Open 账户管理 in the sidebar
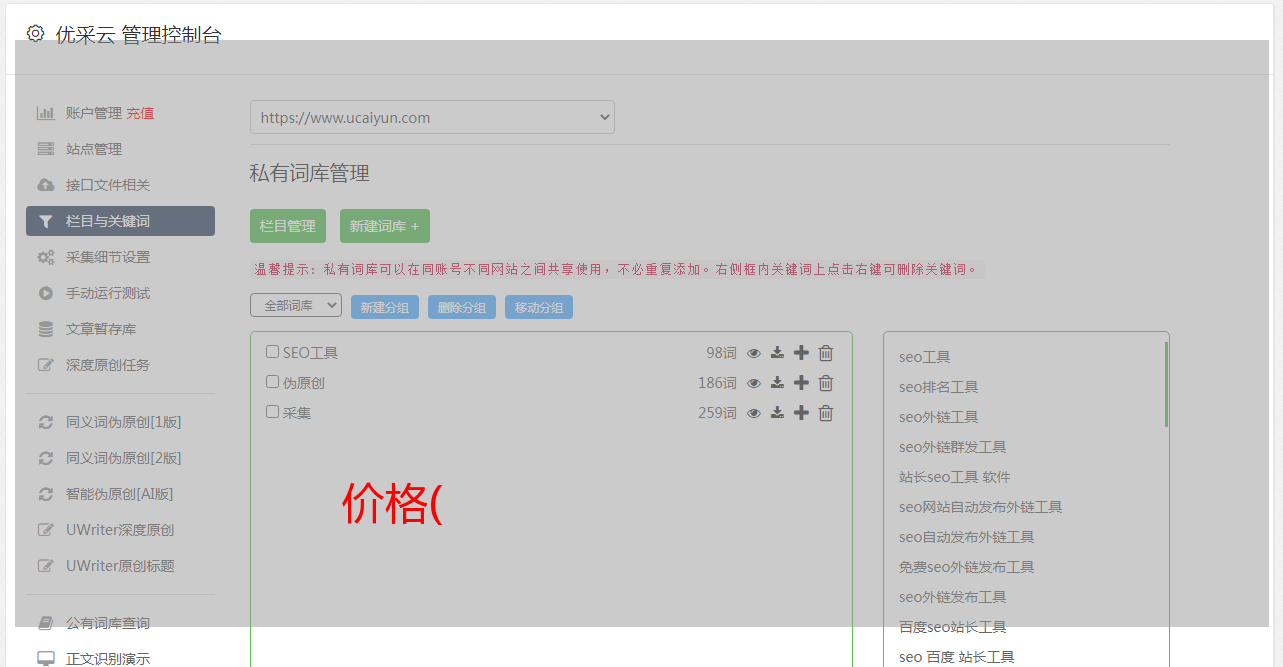The width and height of the screenshot is (1283, 667). pyautogui.click(x=94, y=113)
